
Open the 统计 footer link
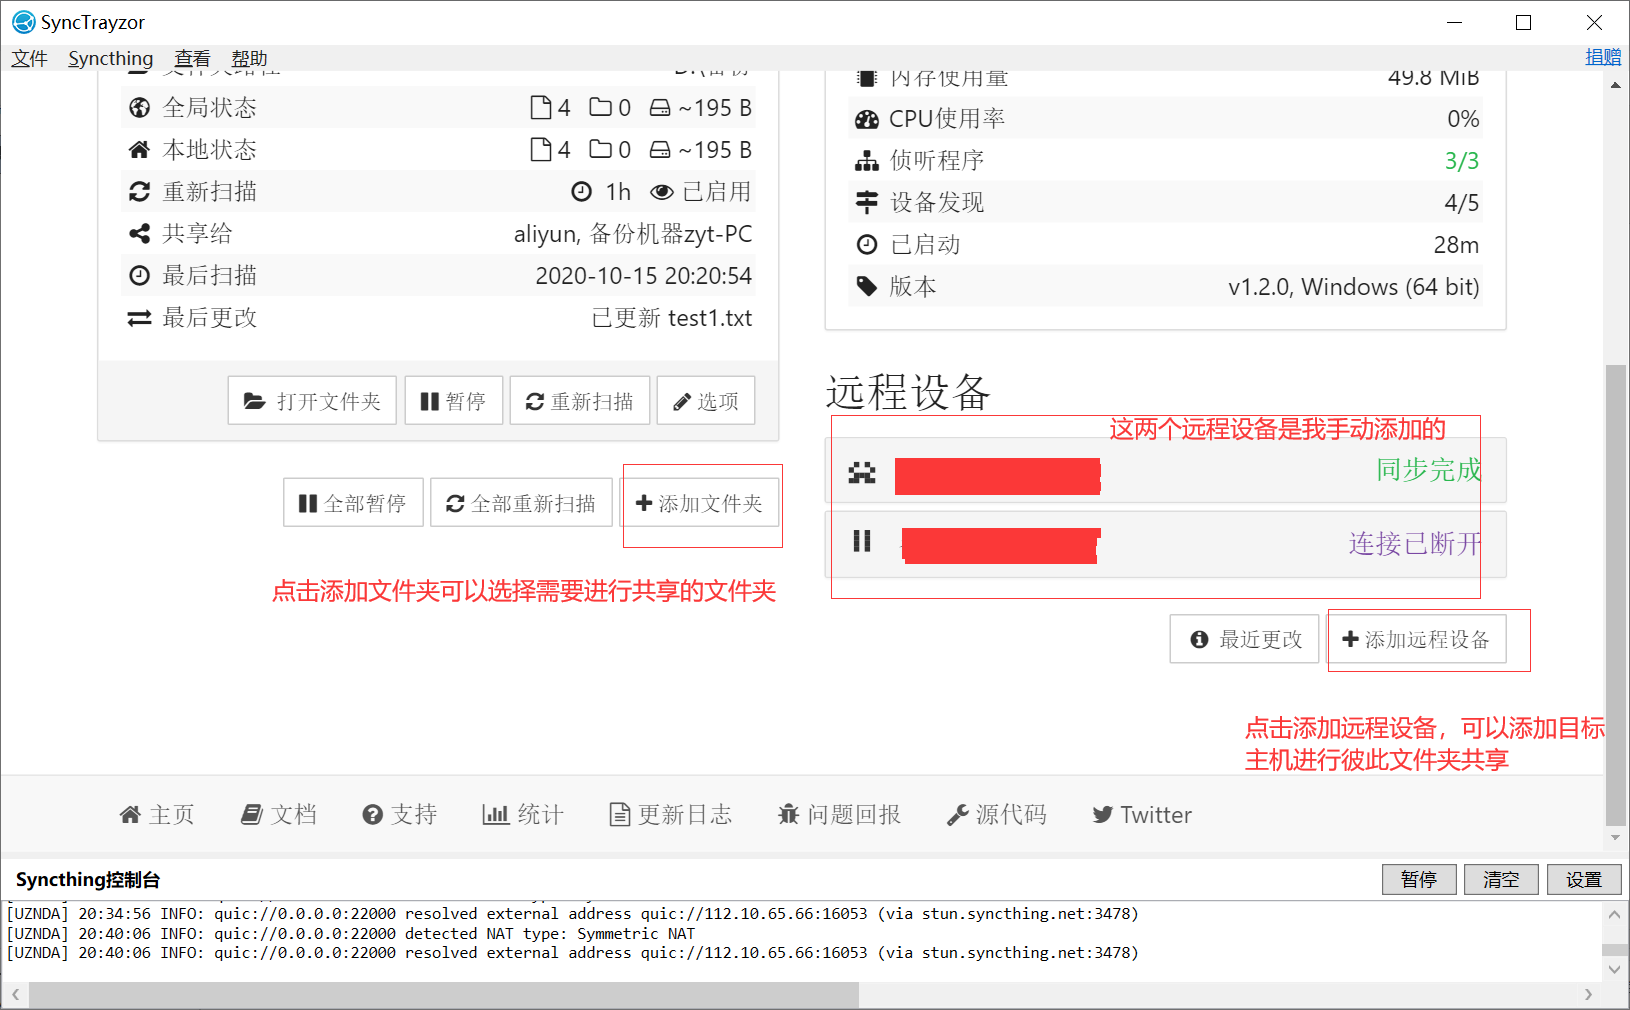coord(523,815)
